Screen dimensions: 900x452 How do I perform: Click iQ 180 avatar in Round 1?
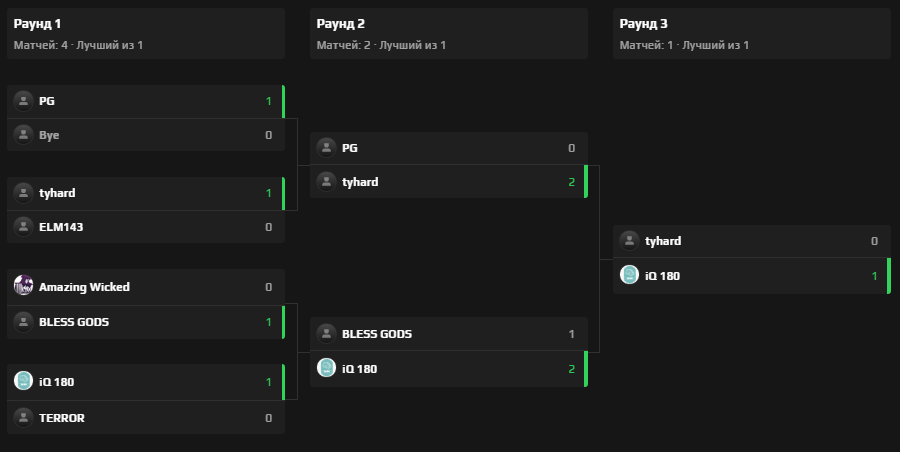pos(24,381)
